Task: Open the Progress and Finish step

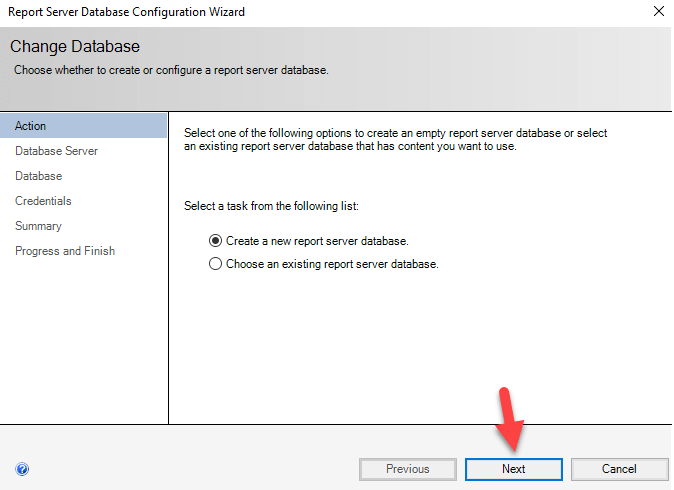Action: (65, 251)
